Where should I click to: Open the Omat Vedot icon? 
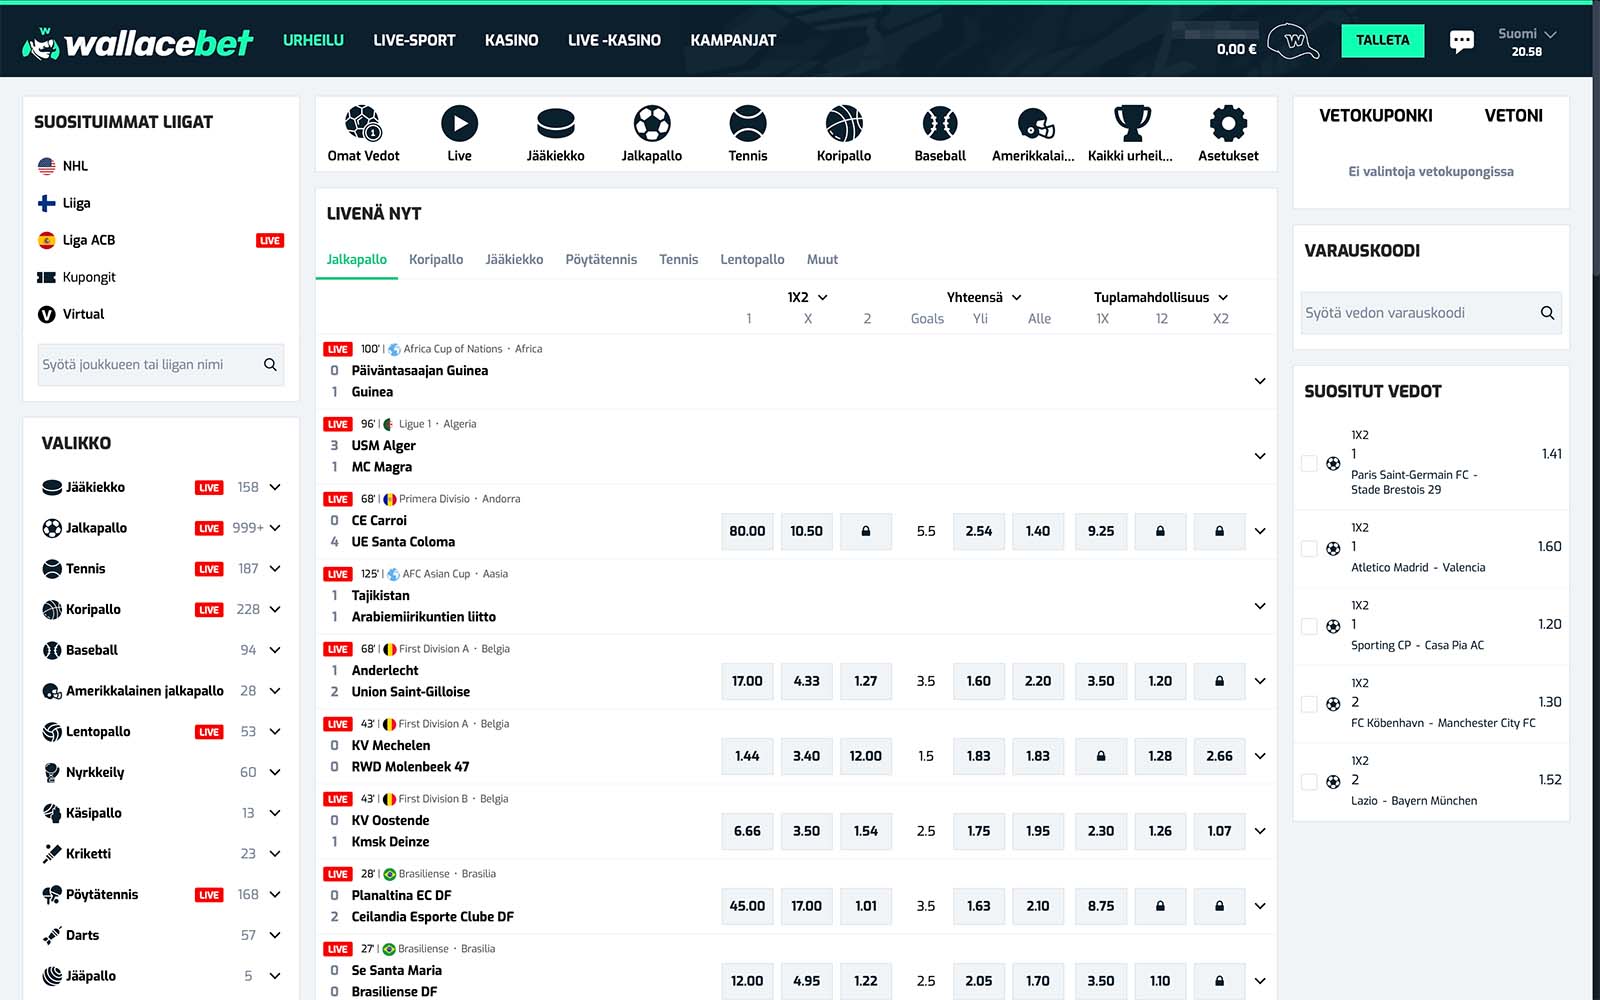pos(363,124)
